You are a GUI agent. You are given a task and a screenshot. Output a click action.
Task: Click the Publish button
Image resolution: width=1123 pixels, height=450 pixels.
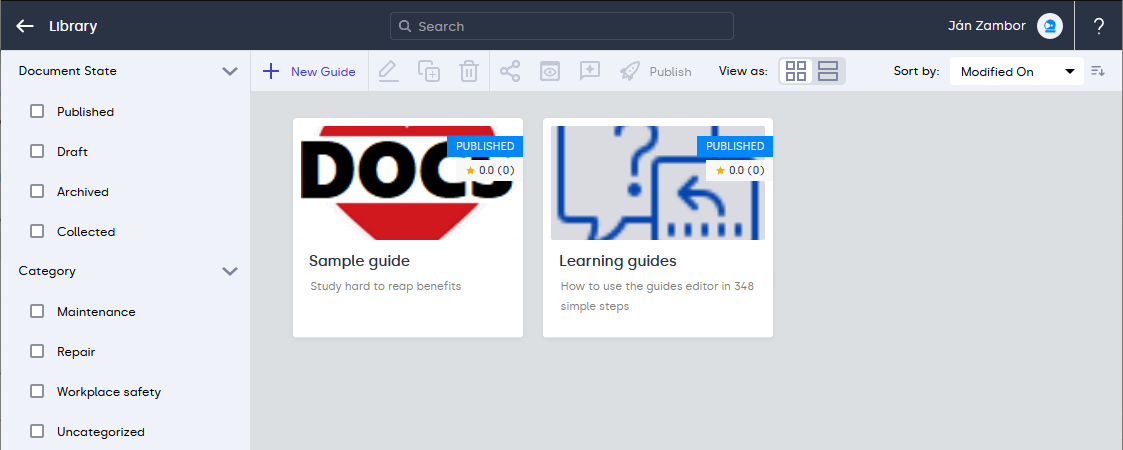click(x=656, y=71)
